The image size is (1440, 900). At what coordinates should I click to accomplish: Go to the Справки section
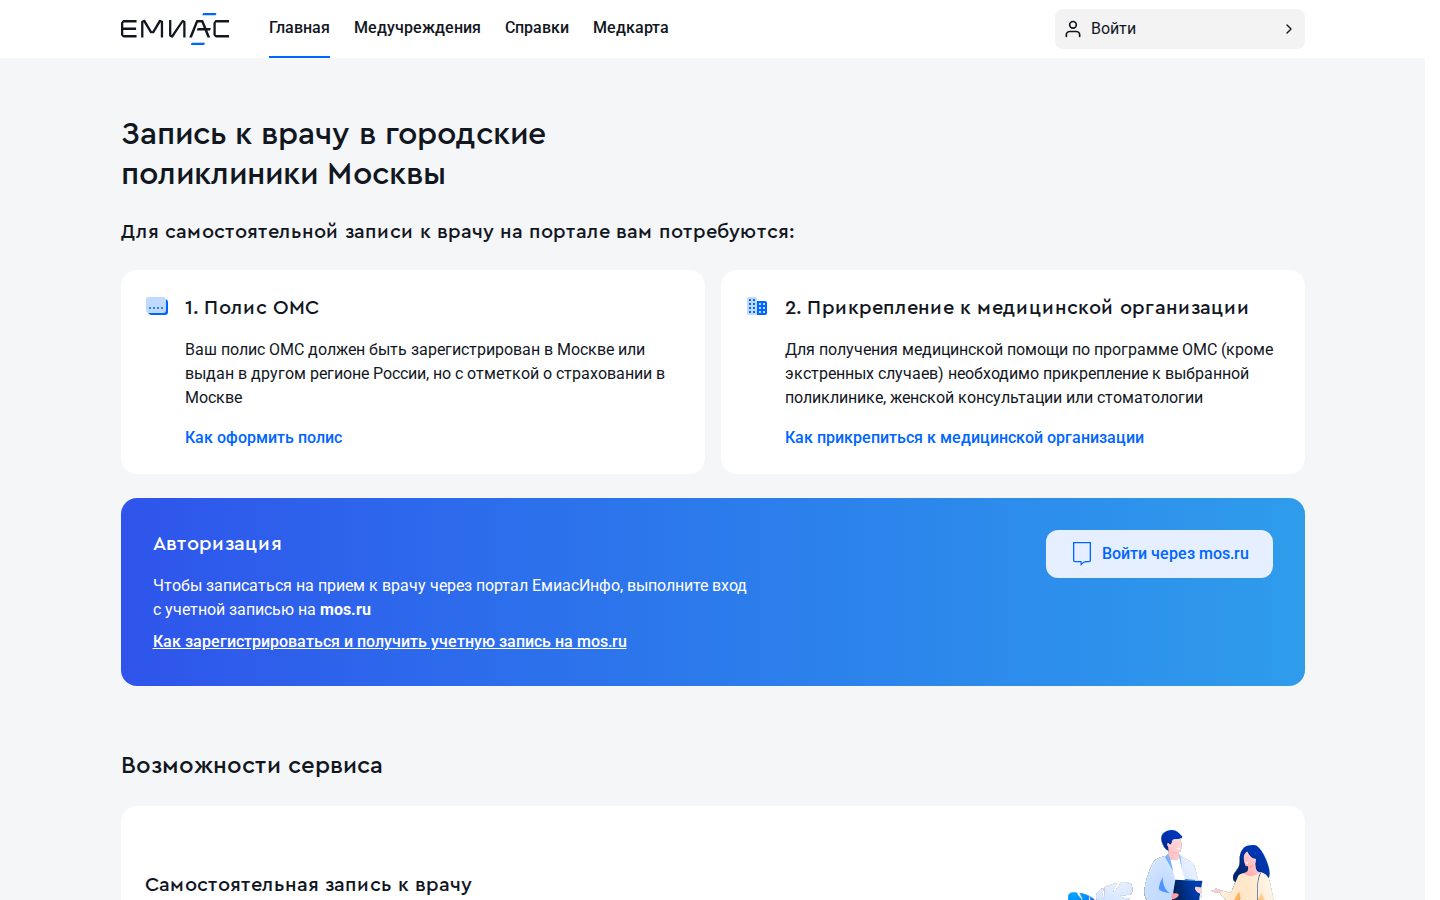pyautogui.click(x=537, y=28)
